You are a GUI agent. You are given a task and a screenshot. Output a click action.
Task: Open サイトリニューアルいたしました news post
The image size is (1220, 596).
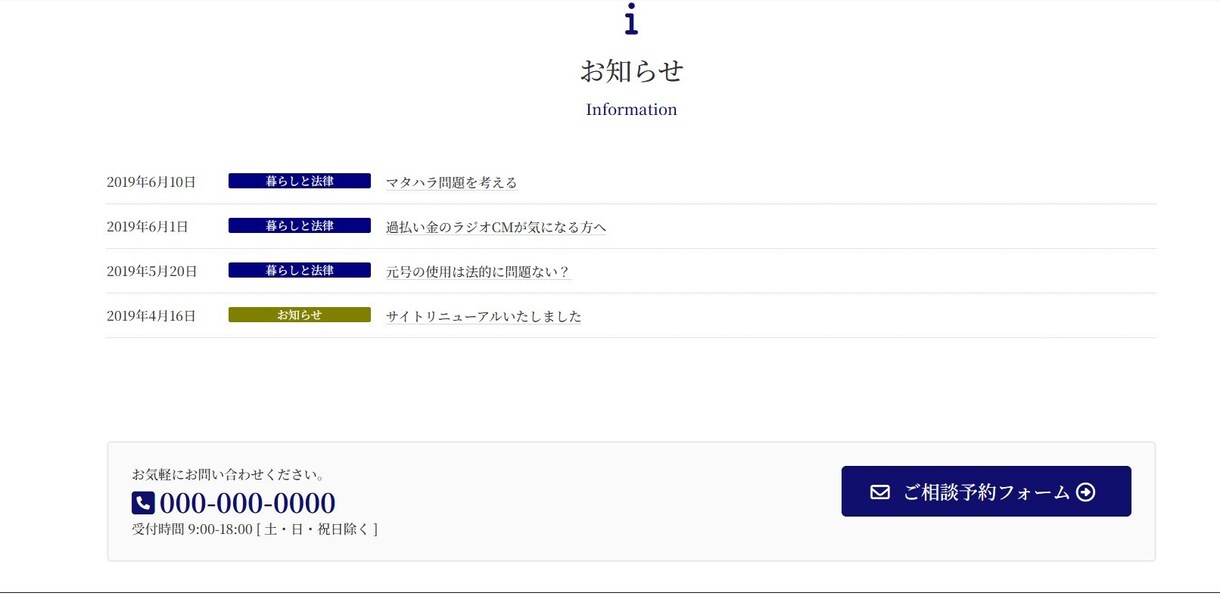point(484,316)
